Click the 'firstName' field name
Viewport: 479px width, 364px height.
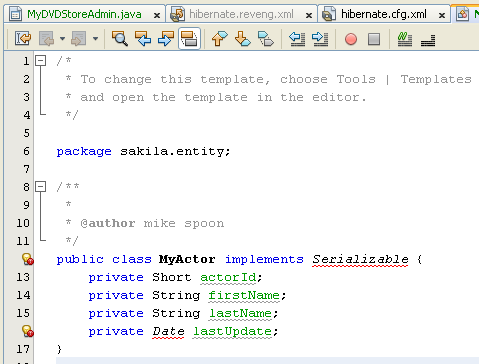click(x=244, y=295)
